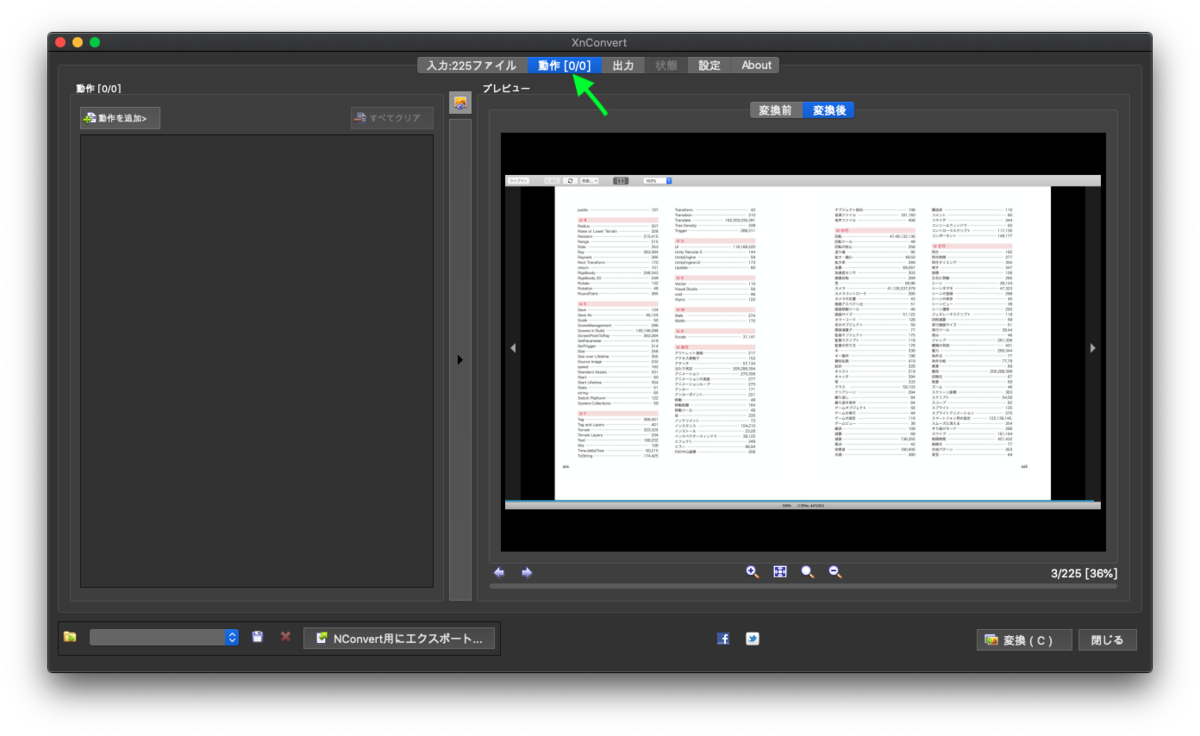Toggle the preview panel image icon
The image size is (1200, 736).
[x=460, y=103]
